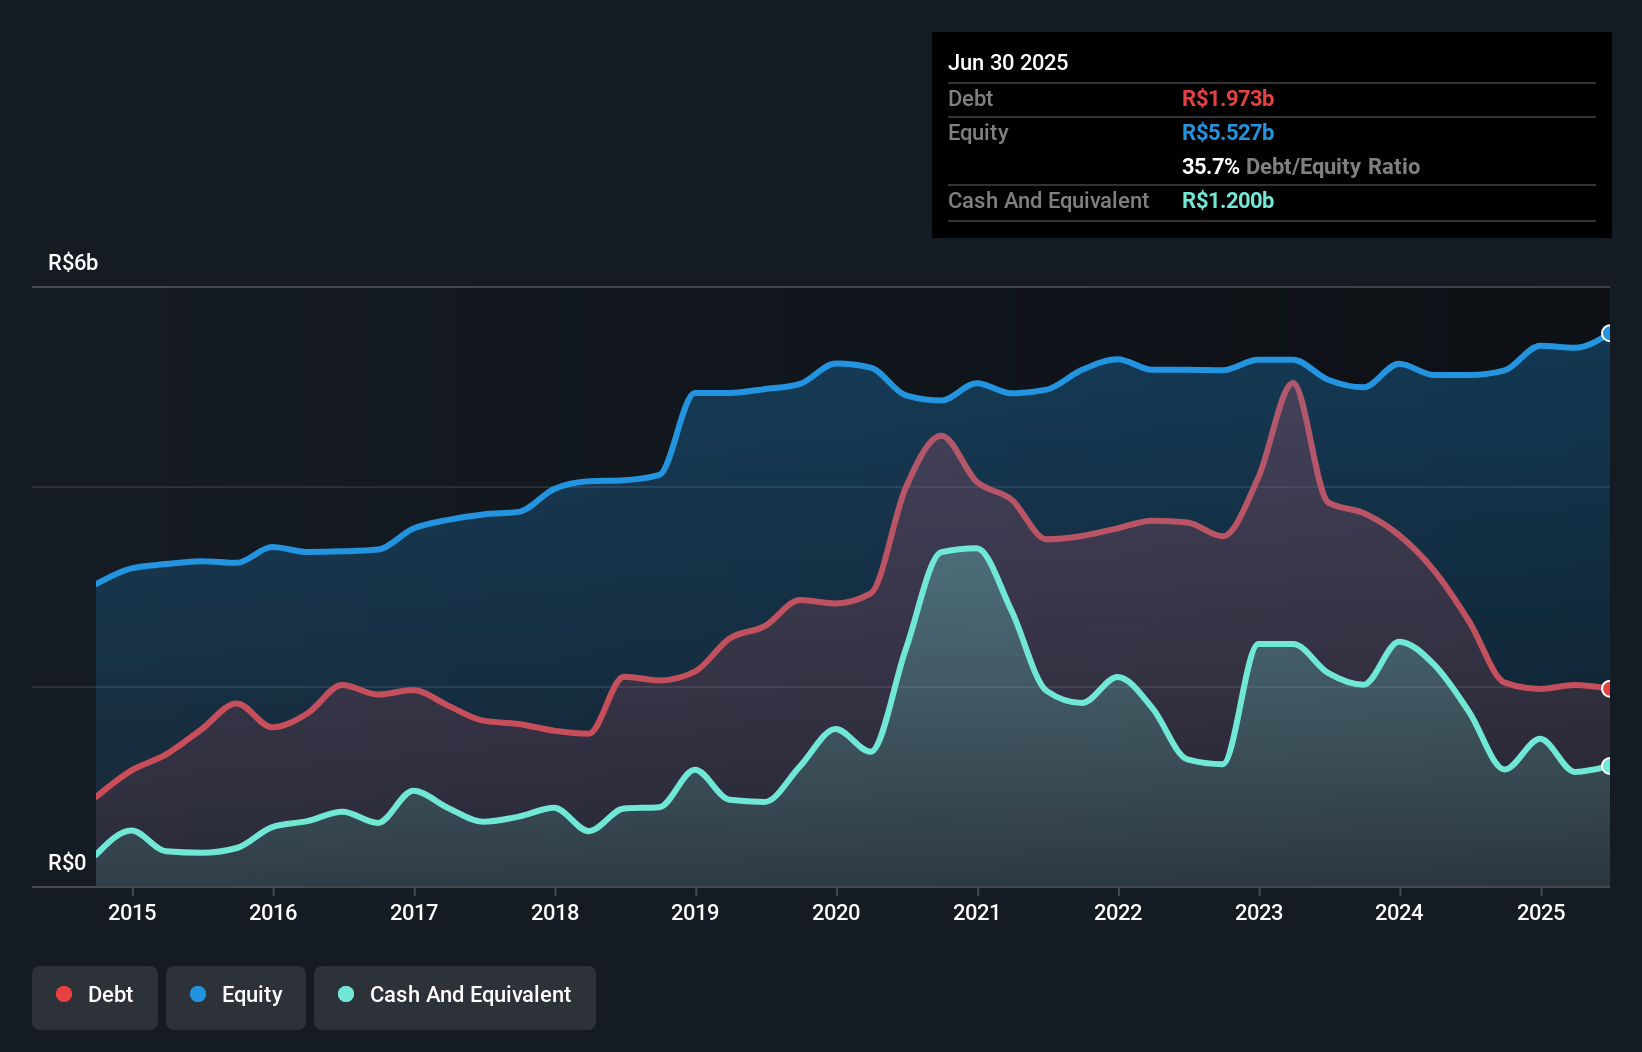Image resolution: width=1642 pixels, height=1052 pixels.
Task: Click the R$6b axis label
Action: click(73, 262)
